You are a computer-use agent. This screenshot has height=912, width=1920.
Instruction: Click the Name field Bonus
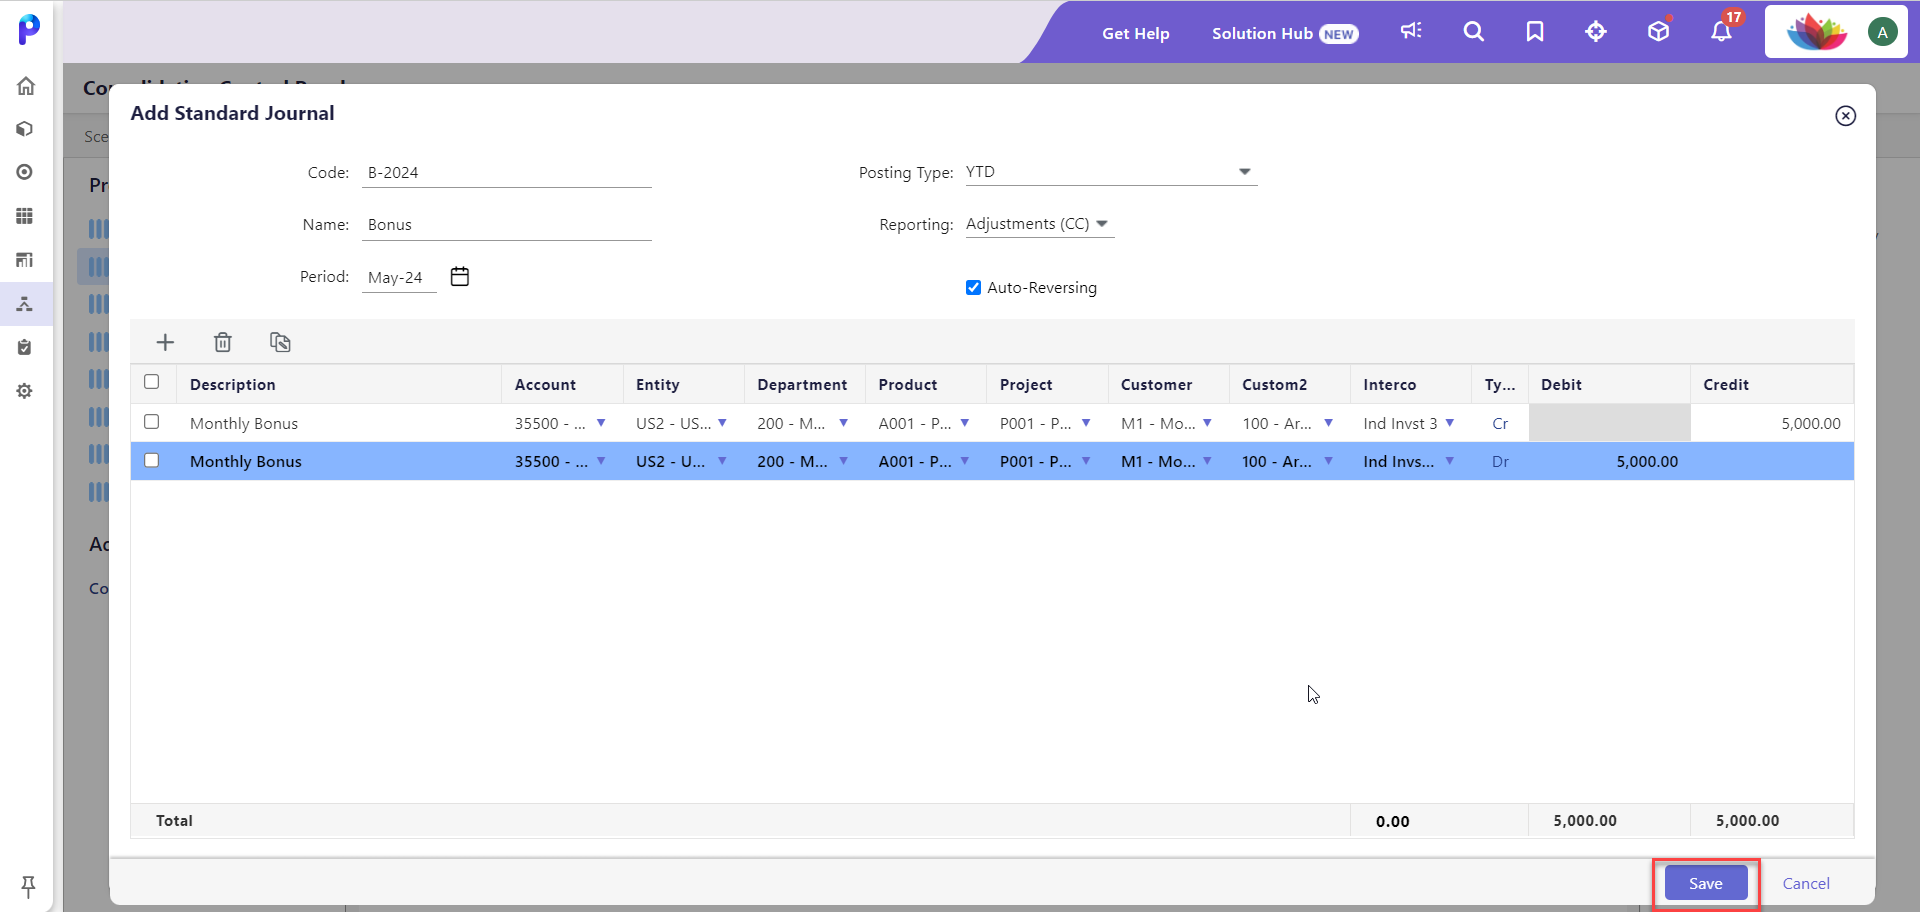(507, 225)
